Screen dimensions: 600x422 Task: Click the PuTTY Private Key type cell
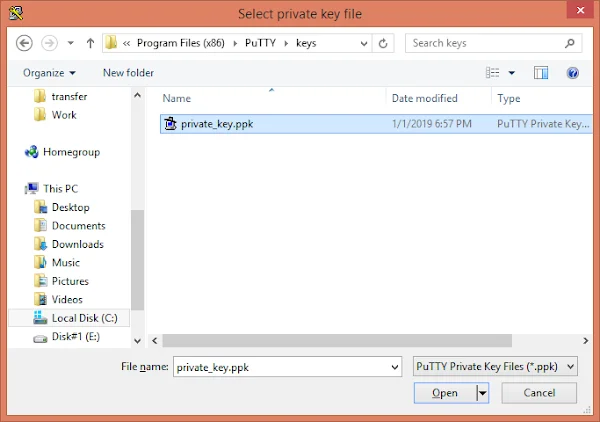tap(543, 124)
